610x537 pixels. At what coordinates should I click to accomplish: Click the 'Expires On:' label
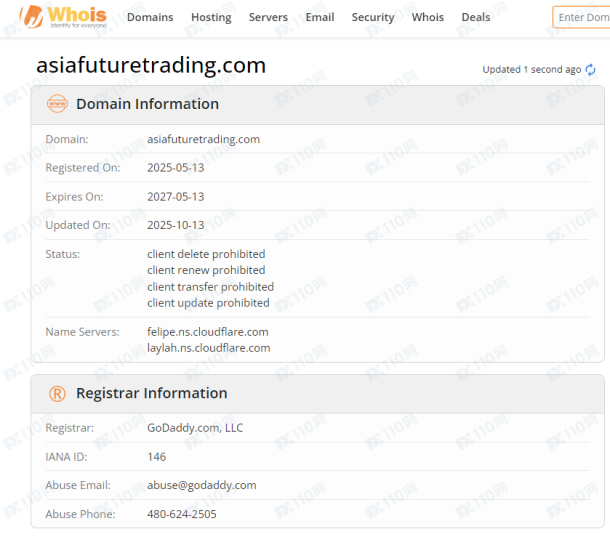click(x=74, y=197)
